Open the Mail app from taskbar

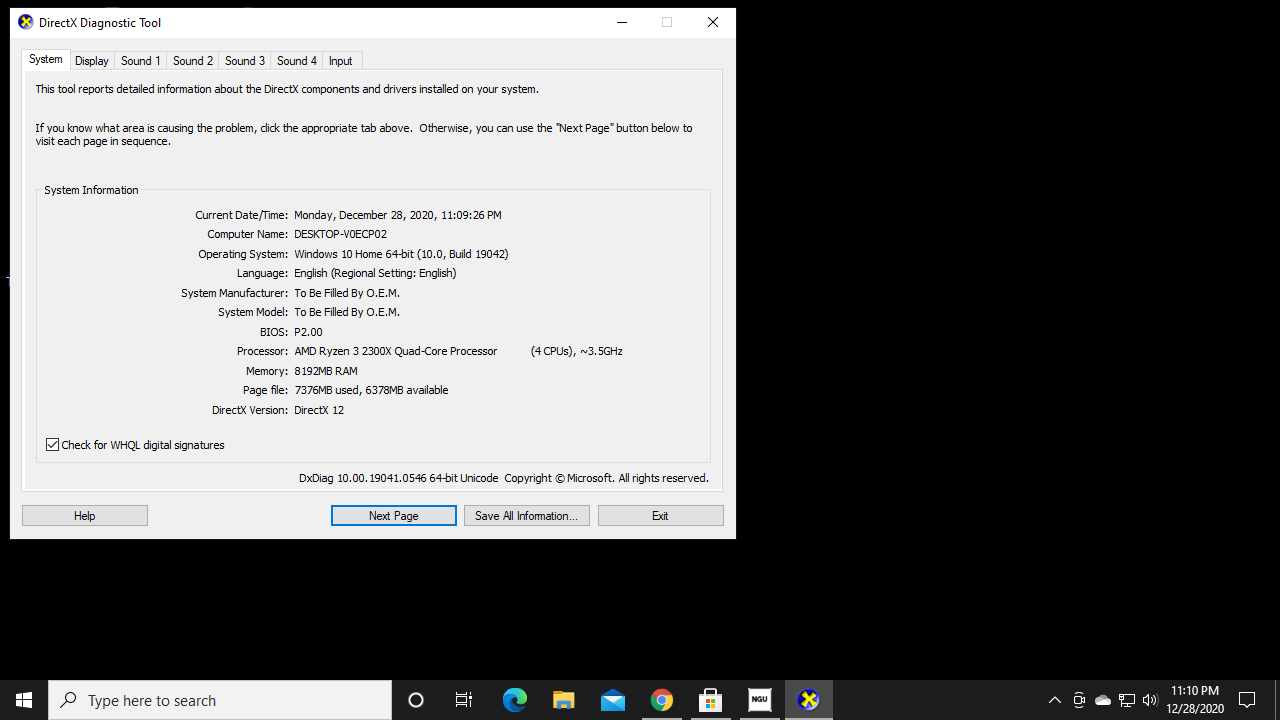(613, 700)
